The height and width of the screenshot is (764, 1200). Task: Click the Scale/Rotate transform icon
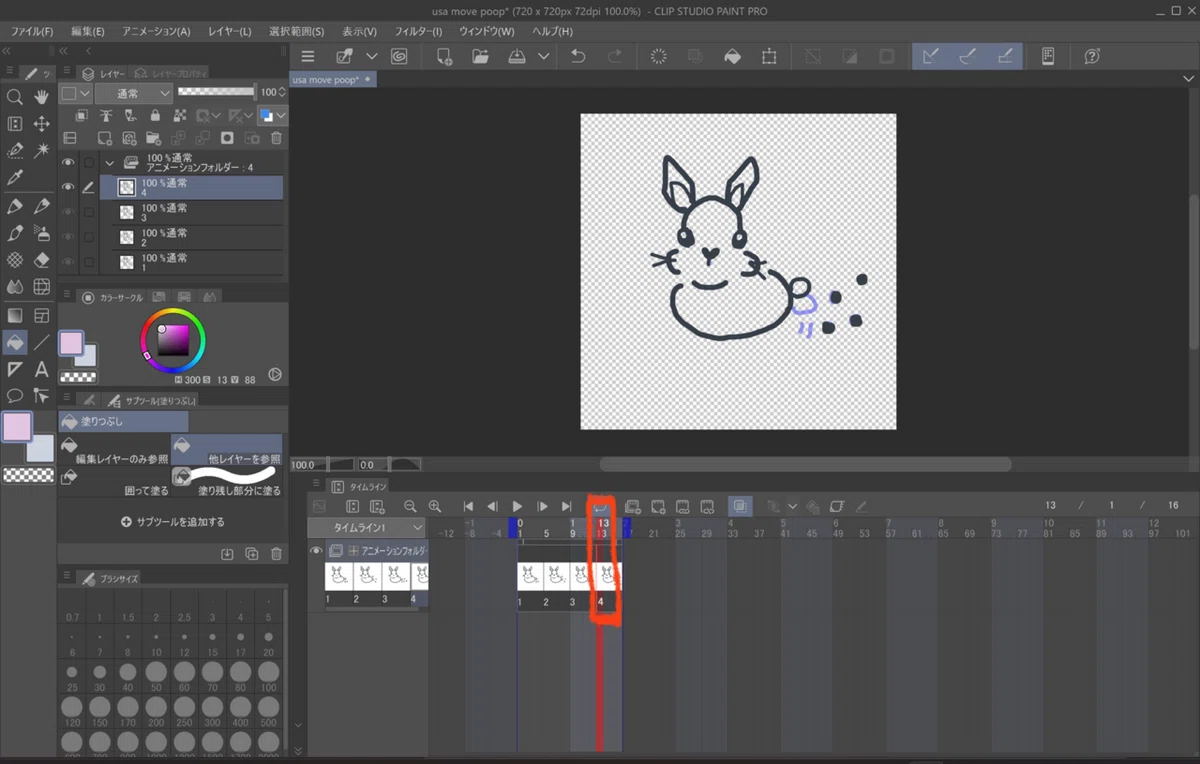point(769,57)
